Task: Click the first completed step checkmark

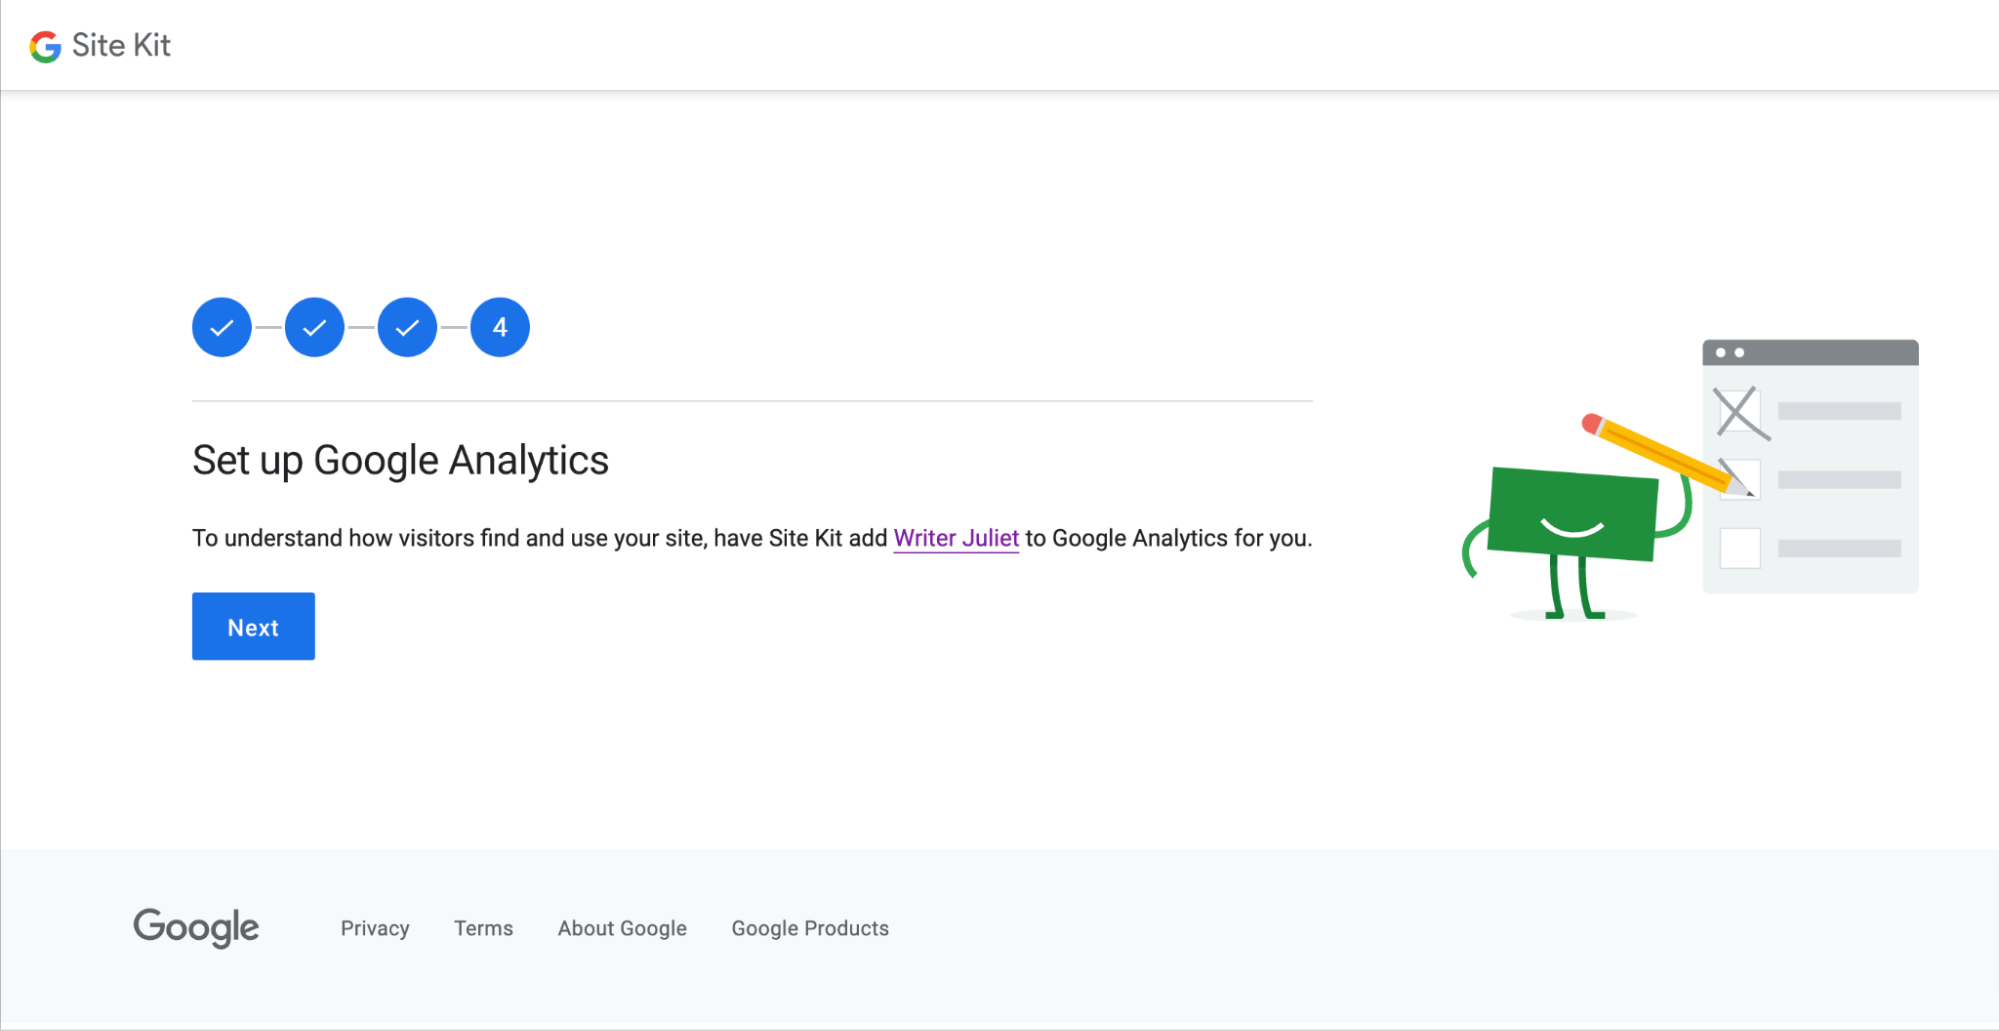Action: [222, 327]
